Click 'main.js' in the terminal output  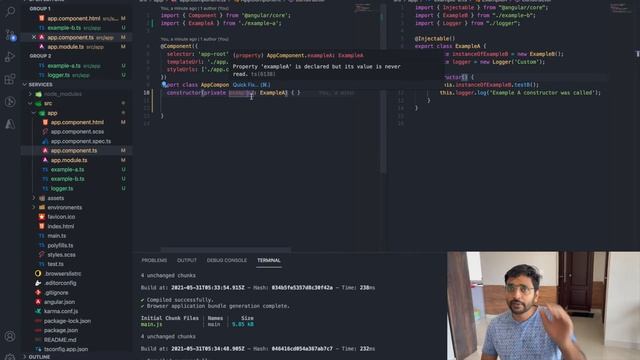(x=151, y=324)
